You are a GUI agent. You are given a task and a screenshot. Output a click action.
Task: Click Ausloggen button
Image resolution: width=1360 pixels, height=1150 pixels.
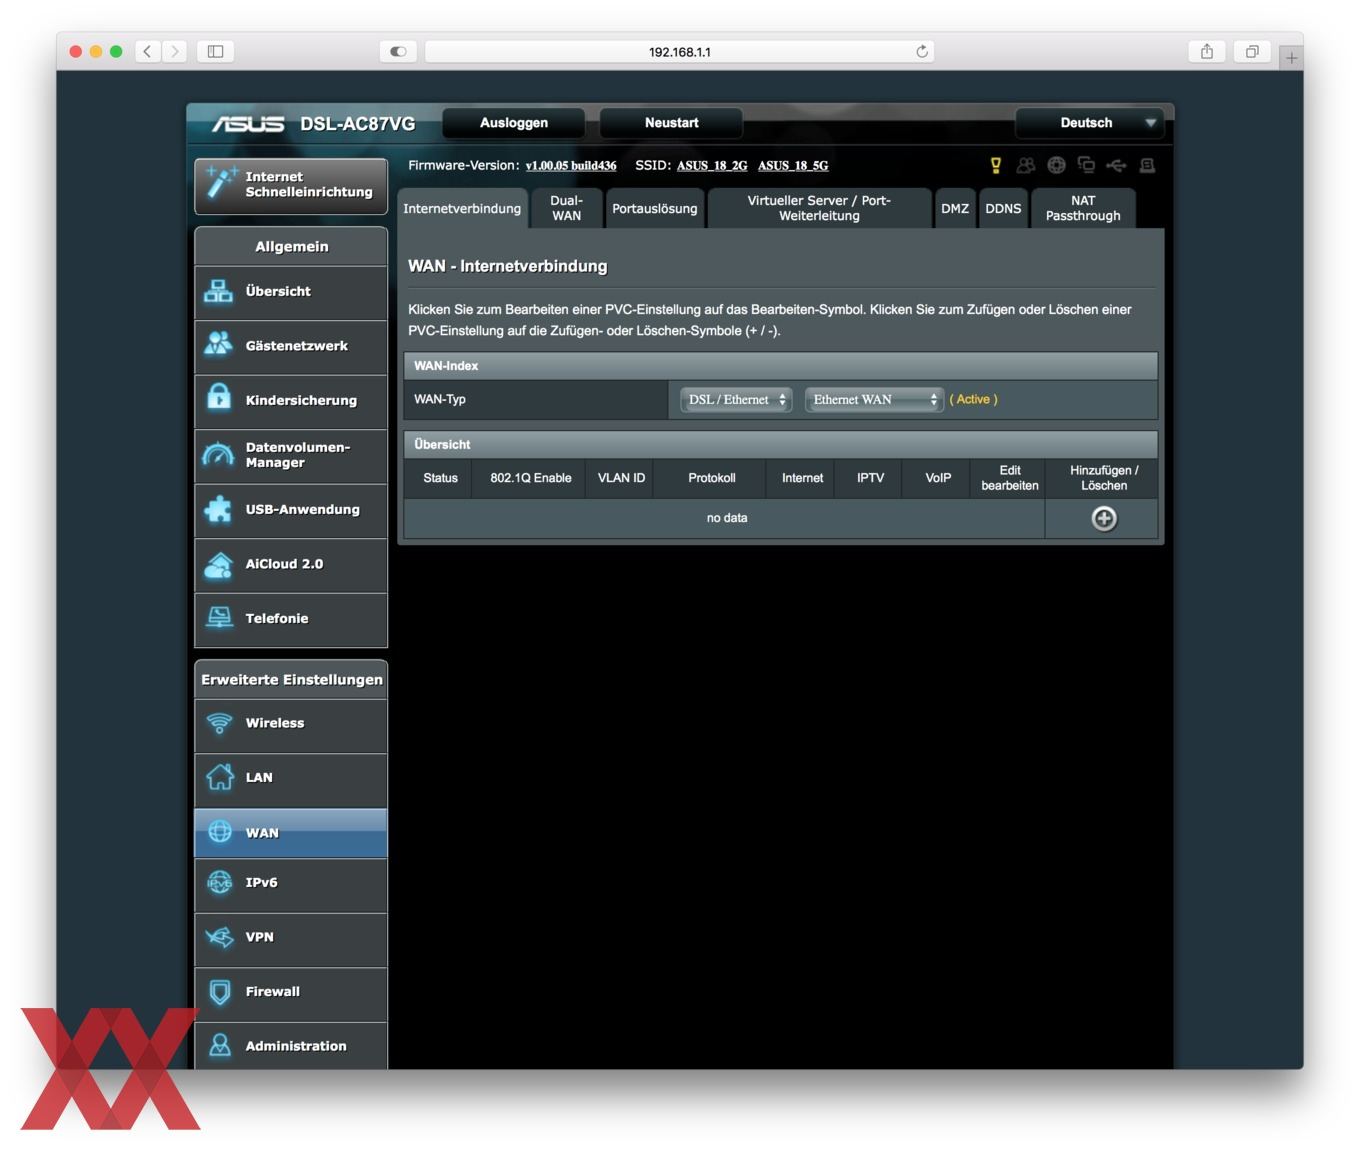514,123
